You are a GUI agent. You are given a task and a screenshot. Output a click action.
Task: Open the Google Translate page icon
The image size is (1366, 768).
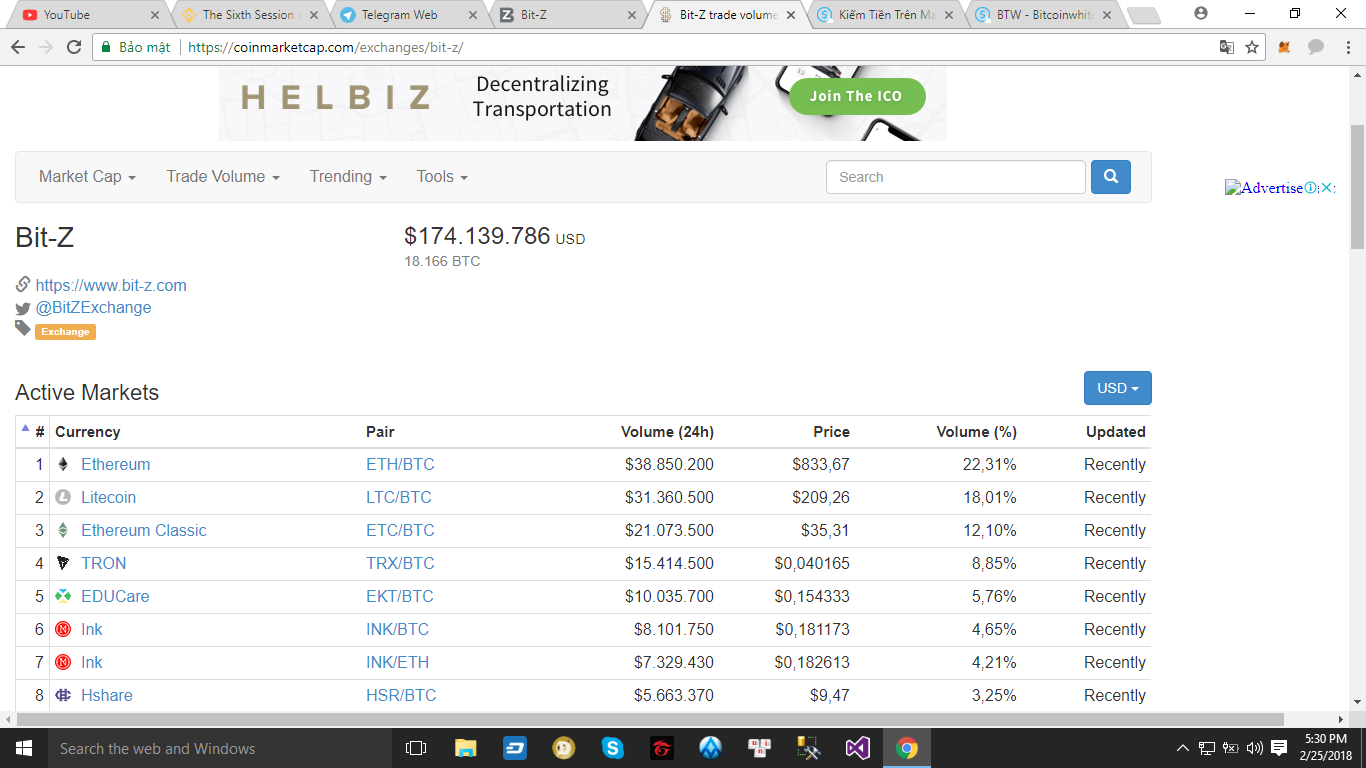[x=1226, y=47]
